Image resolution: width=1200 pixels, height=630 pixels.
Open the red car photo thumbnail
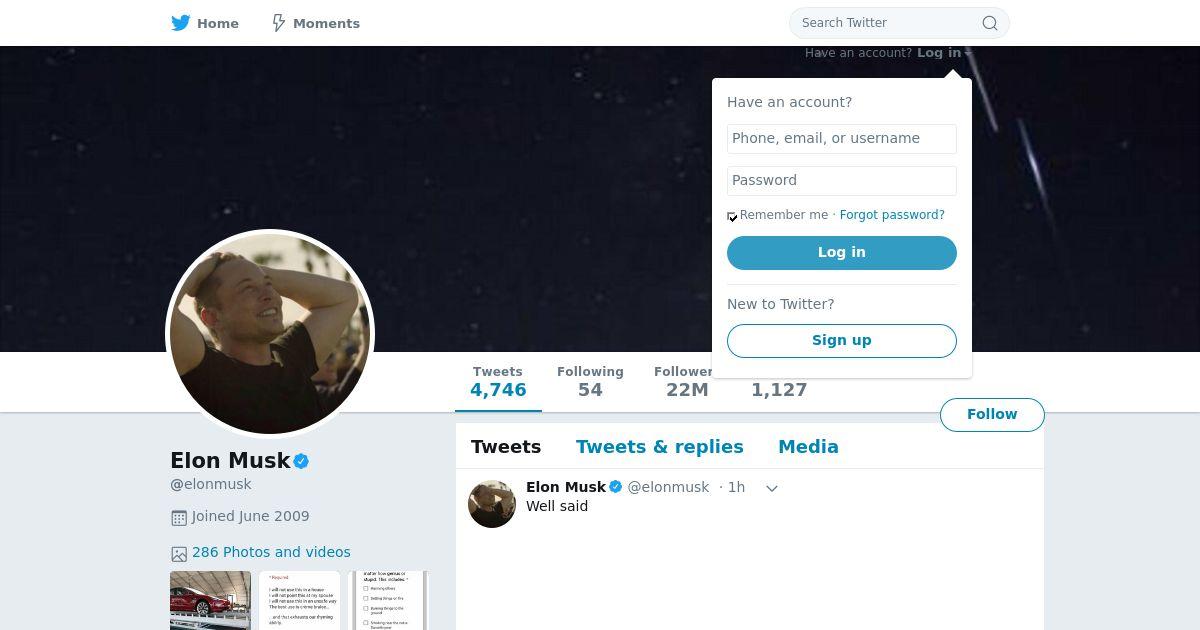click(x=210, y=601)
